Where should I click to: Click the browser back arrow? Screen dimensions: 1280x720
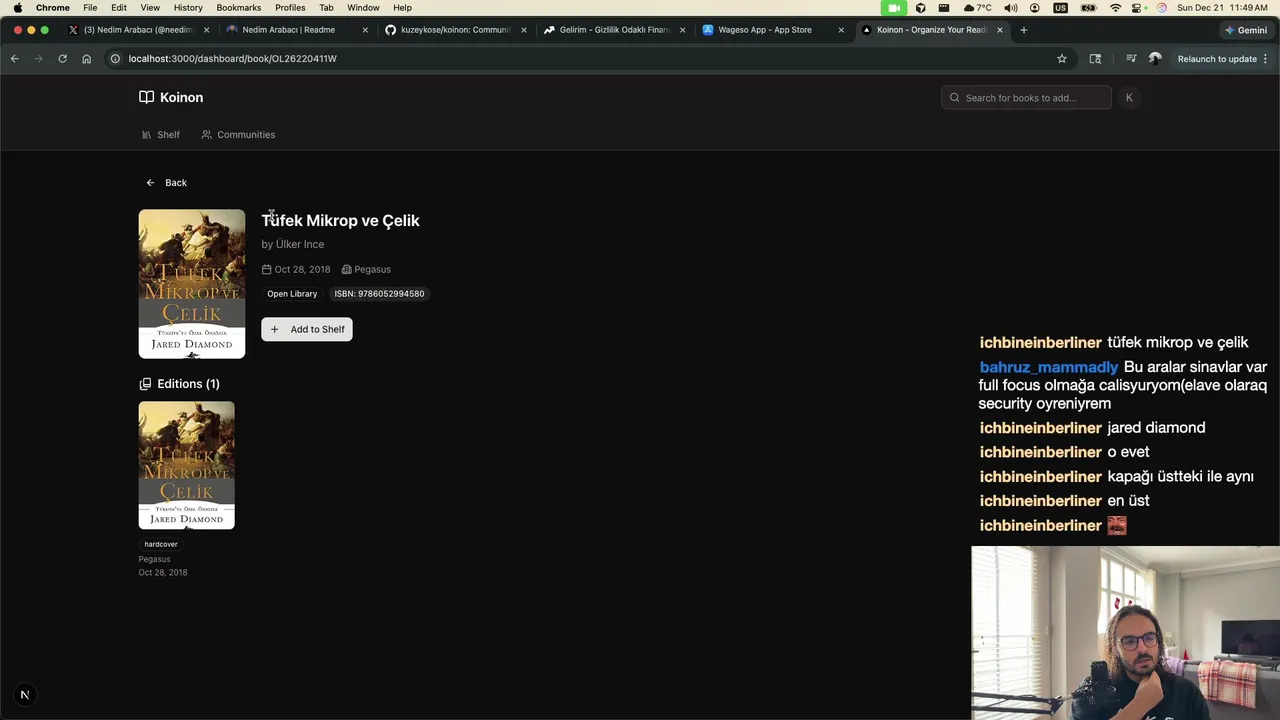[x=15, y=58]
